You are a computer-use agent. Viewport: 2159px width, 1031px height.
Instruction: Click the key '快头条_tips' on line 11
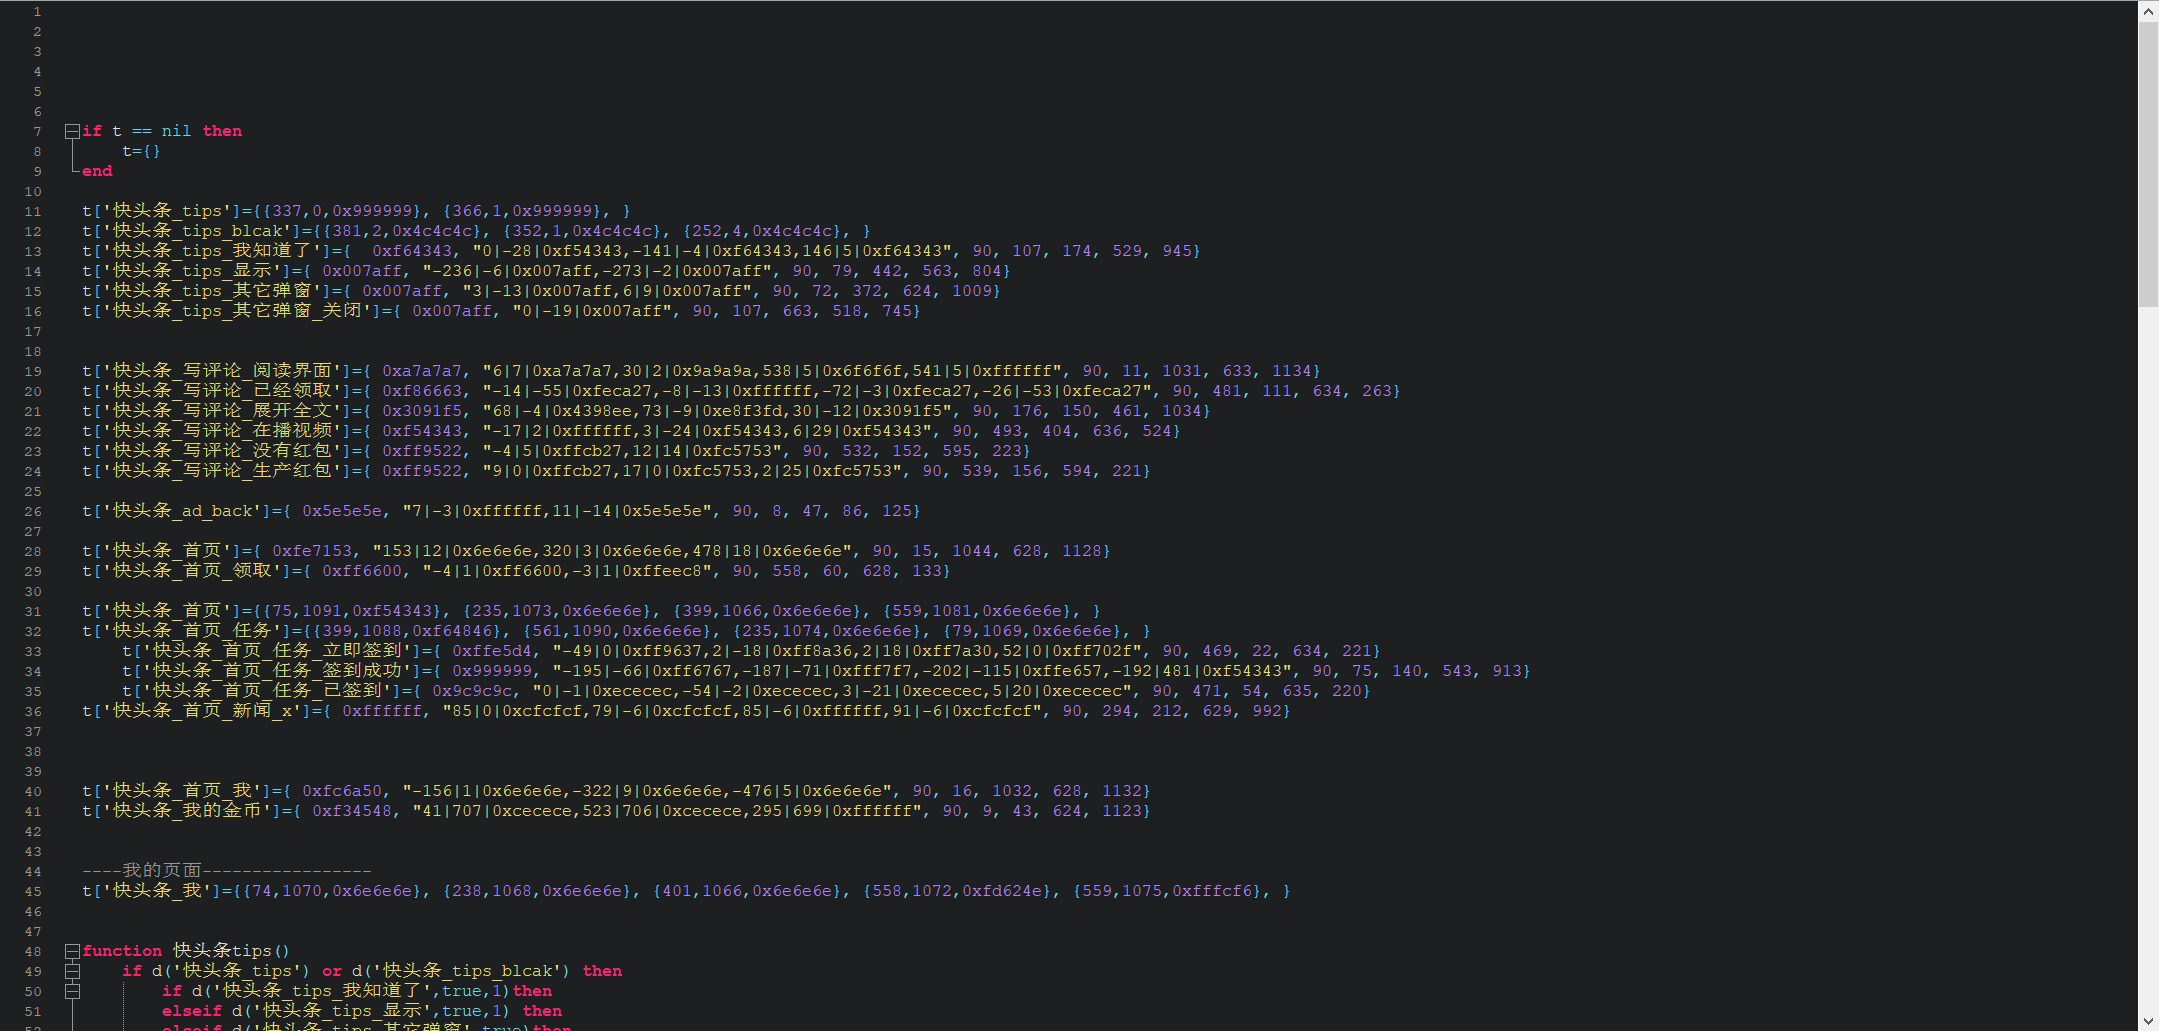[x=167, y=211]
